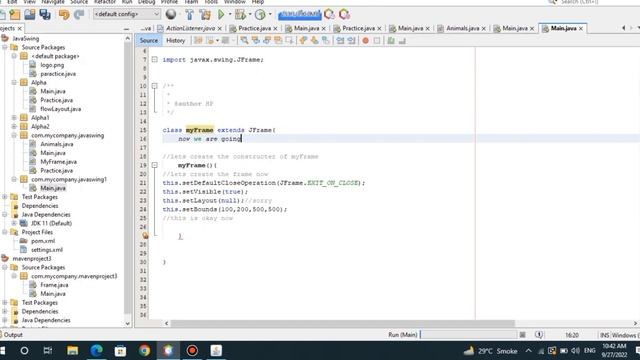Run the project with green play button
This screenshot has width=640, height=360.
pyautogui.click(x=221, y=15)
